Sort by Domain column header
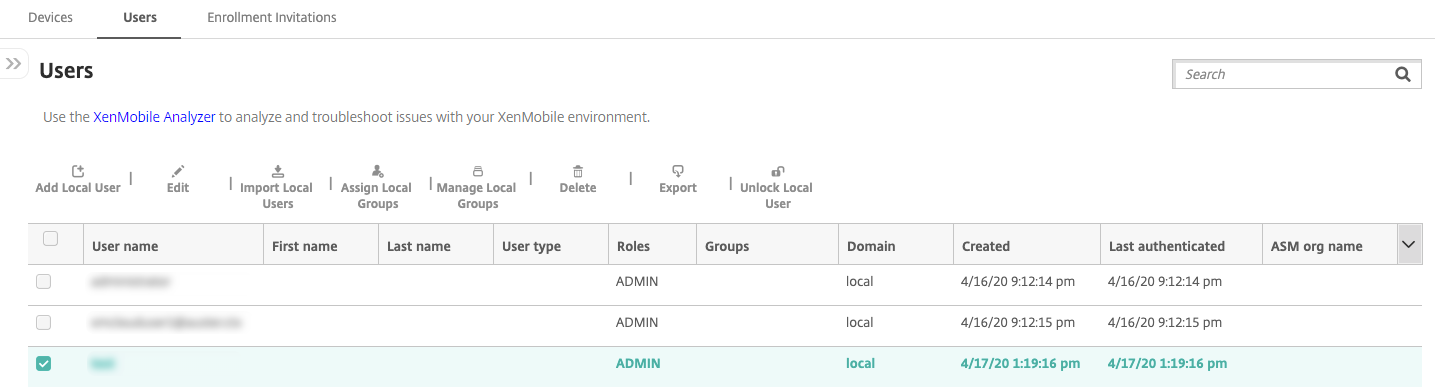Image resolution: width=1435 pixels, height=387 pixels. (x=871, y=246)
